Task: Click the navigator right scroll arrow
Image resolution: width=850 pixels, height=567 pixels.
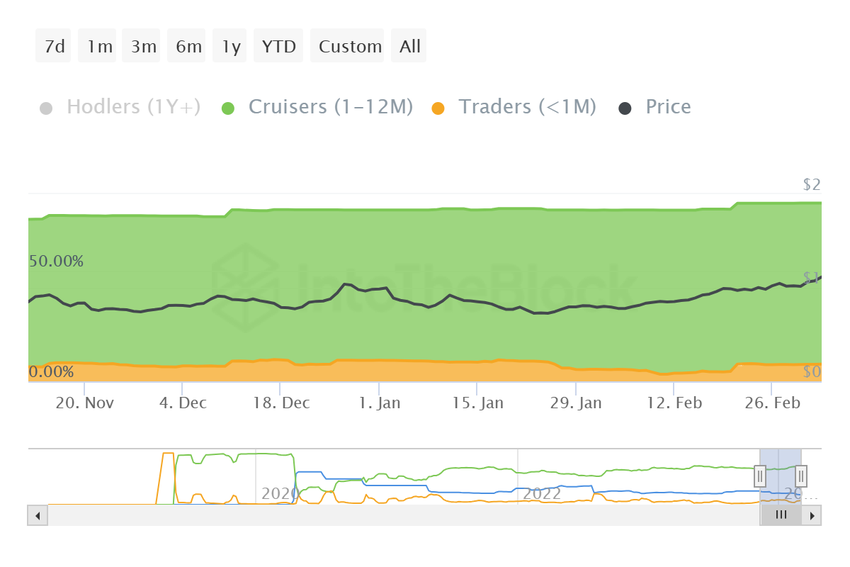Action: [812, 516]
